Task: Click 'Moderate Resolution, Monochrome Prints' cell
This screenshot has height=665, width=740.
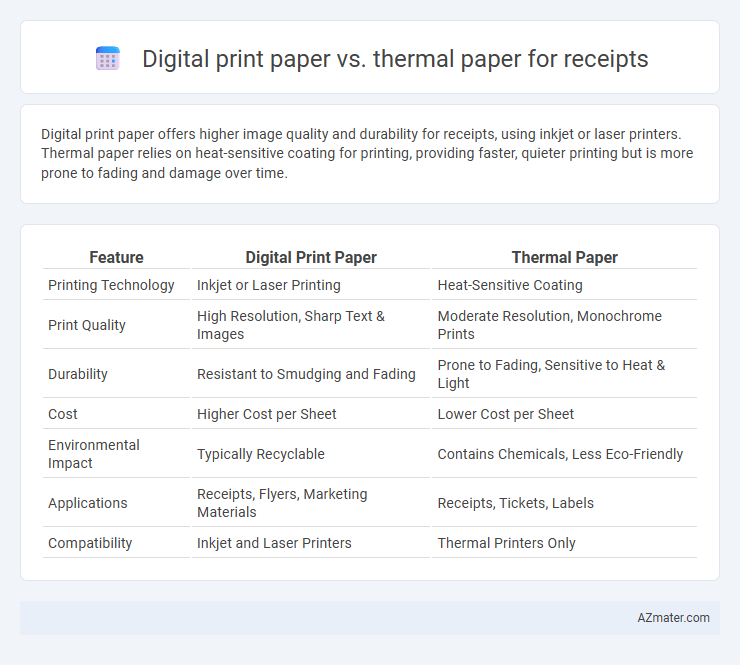Action: click(x=549, y=325)
